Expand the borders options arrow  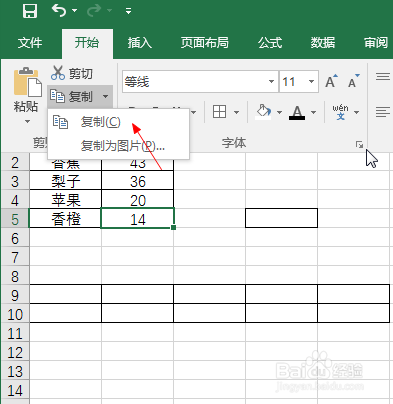236,112
